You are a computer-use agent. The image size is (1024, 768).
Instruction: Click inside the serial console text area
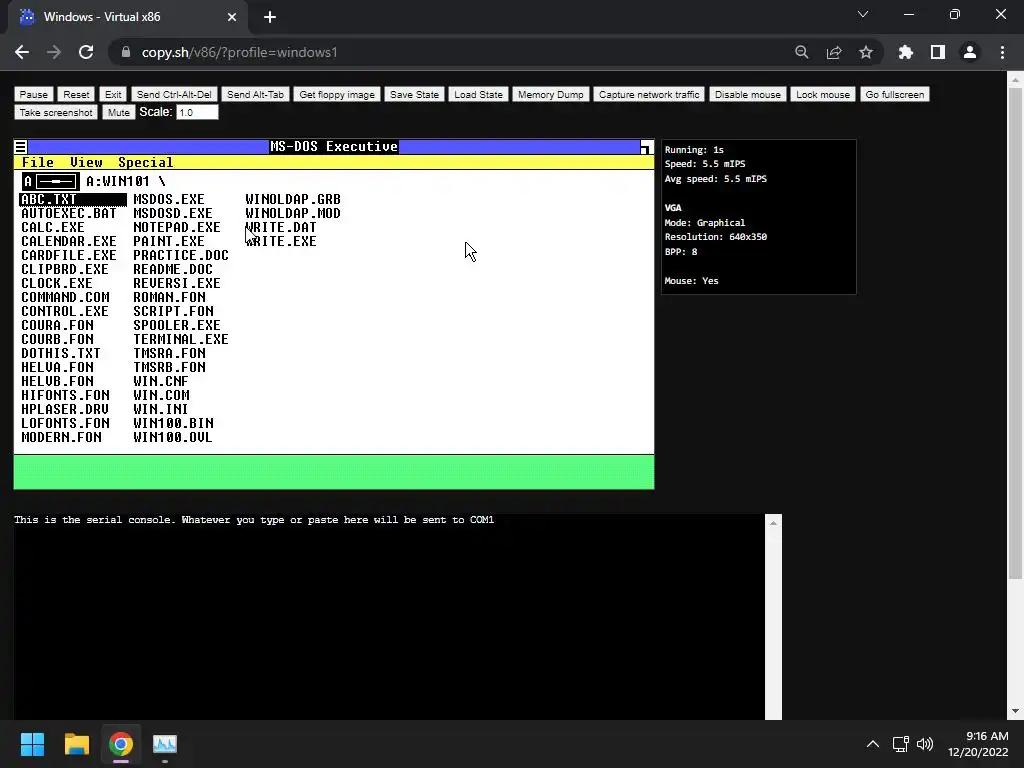coord(389,616)
